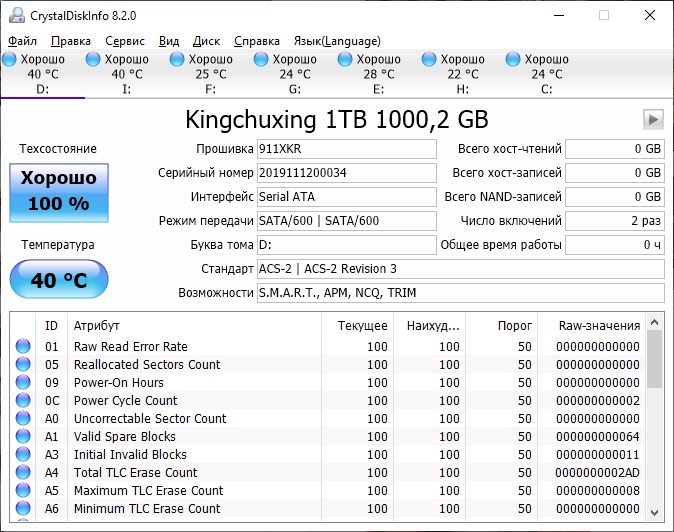Click the Возможности field S.M.A.R.T., APM
The image size is (674, 532).
point(461,293)
